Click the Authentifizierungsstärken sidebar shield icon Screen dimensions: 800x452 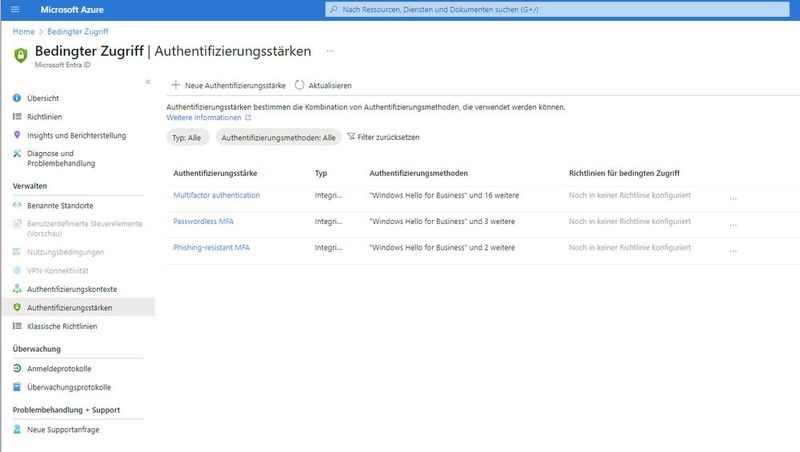17,307
